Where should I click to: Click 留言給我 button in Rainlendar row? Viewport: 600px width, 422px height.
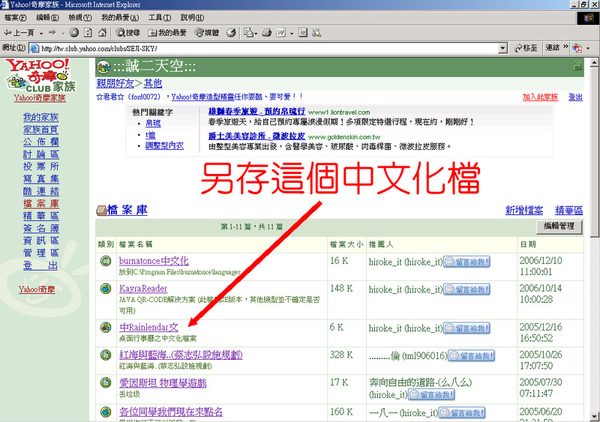(x=466, y=328)
